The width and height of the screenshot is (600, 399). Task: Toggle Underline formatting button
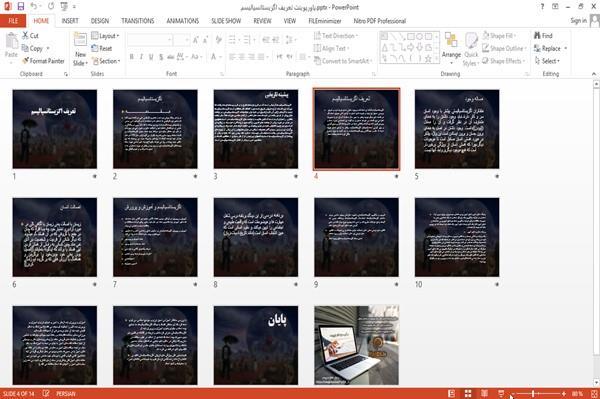[x=151, y=57]
